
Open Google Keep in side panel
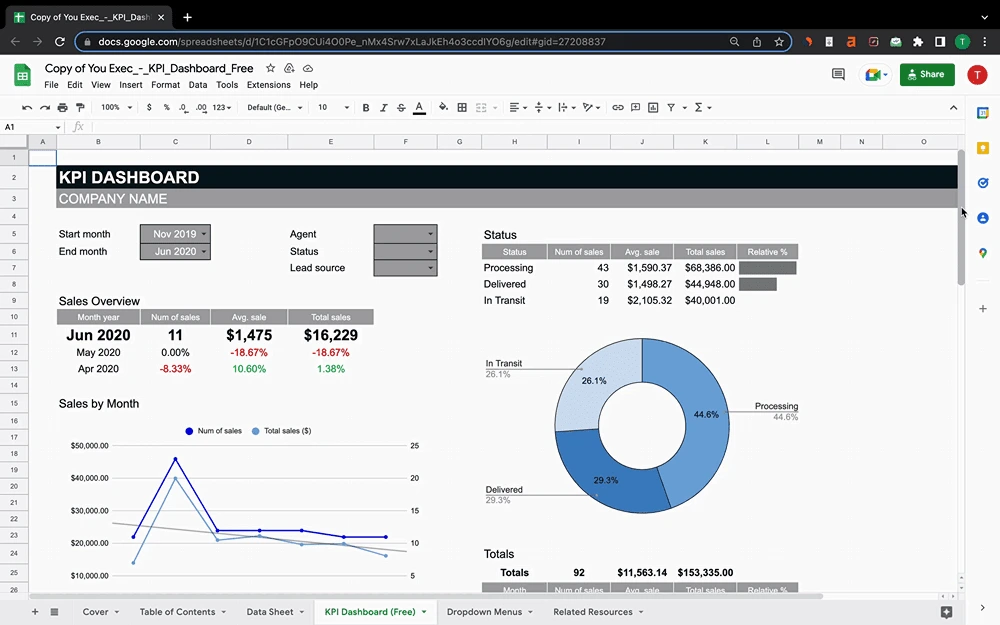click(x=983, y=148)
